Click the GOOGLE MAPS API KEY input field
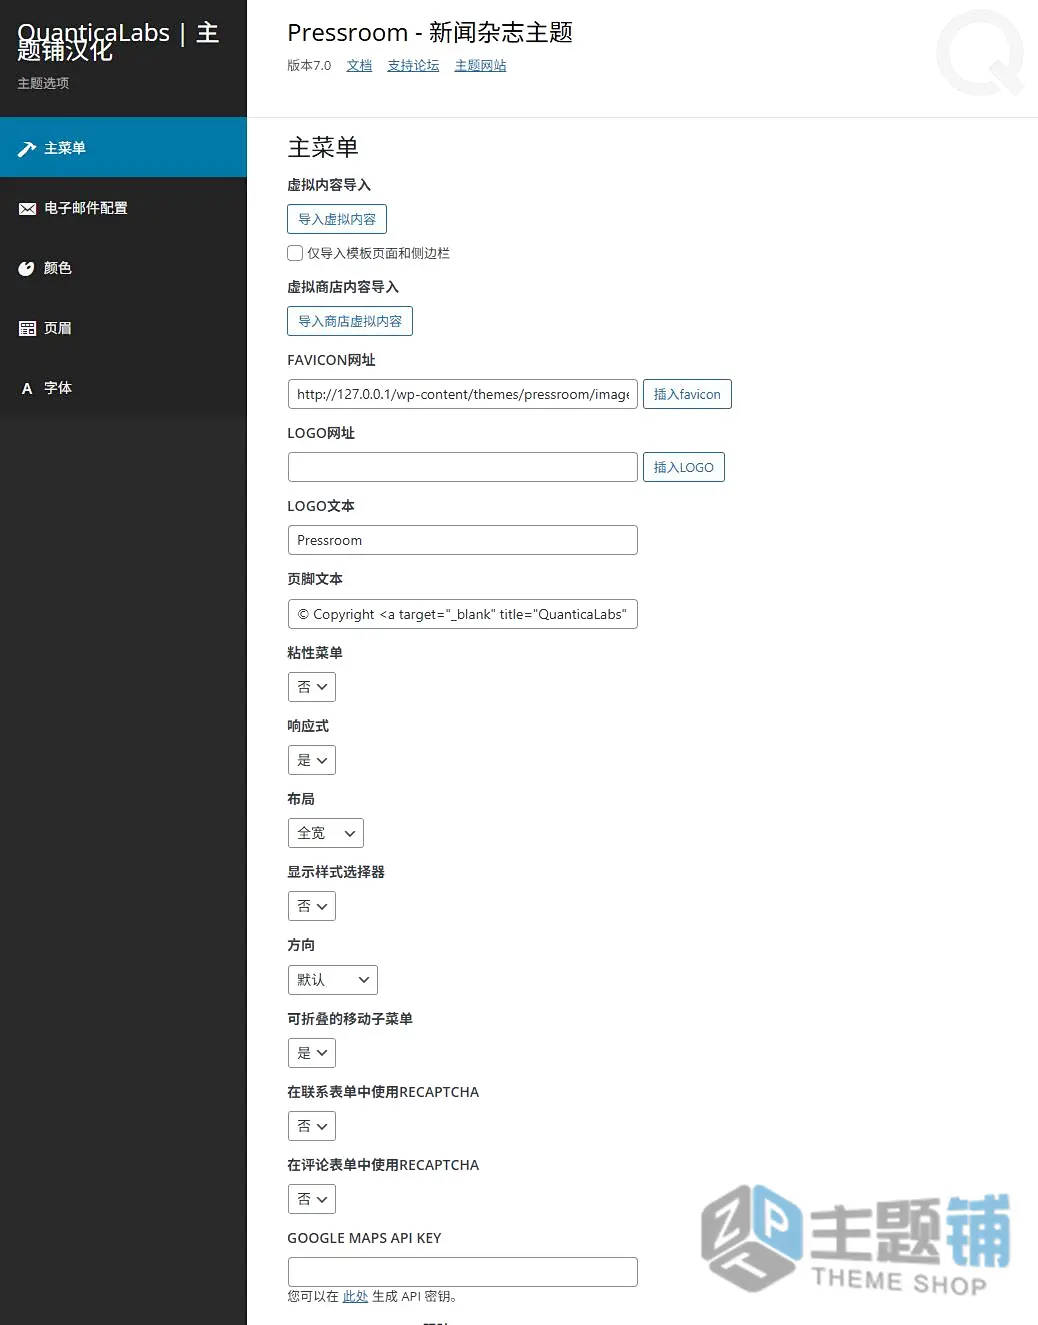 click(463, 1272)
